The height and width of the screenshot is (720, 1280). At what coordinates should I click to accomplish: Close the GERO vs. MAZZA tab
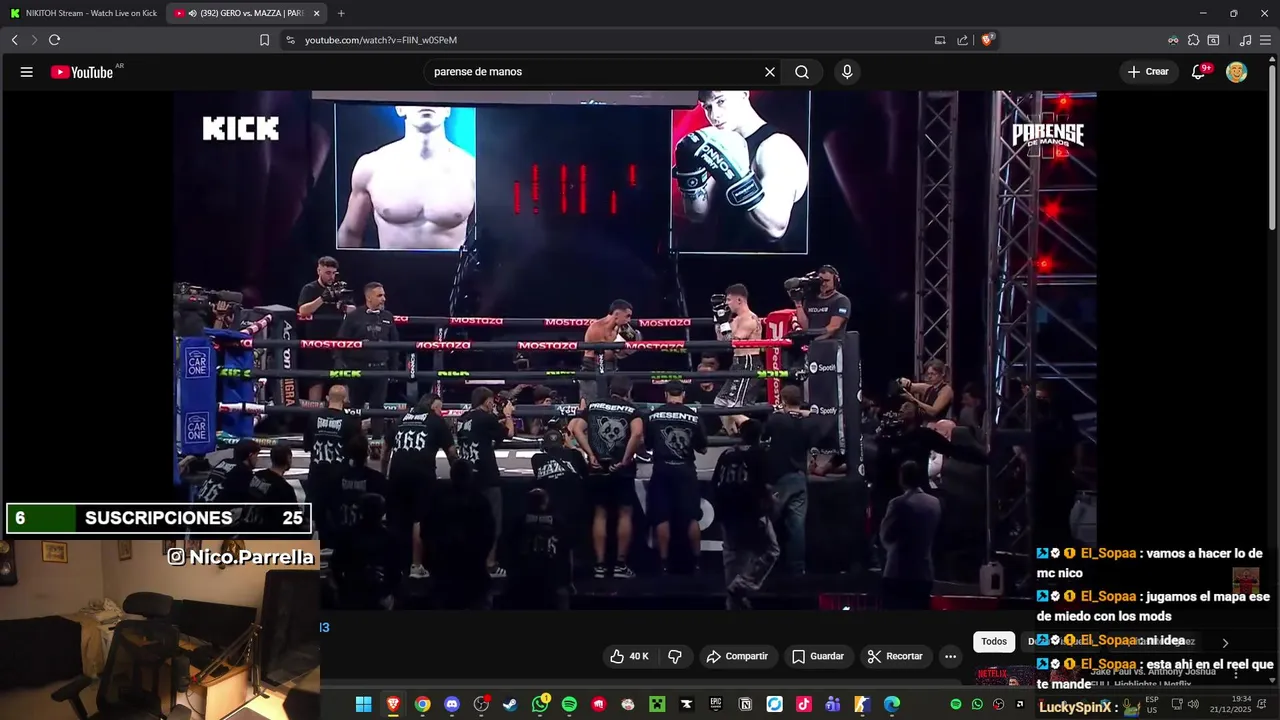coord(317,13)
